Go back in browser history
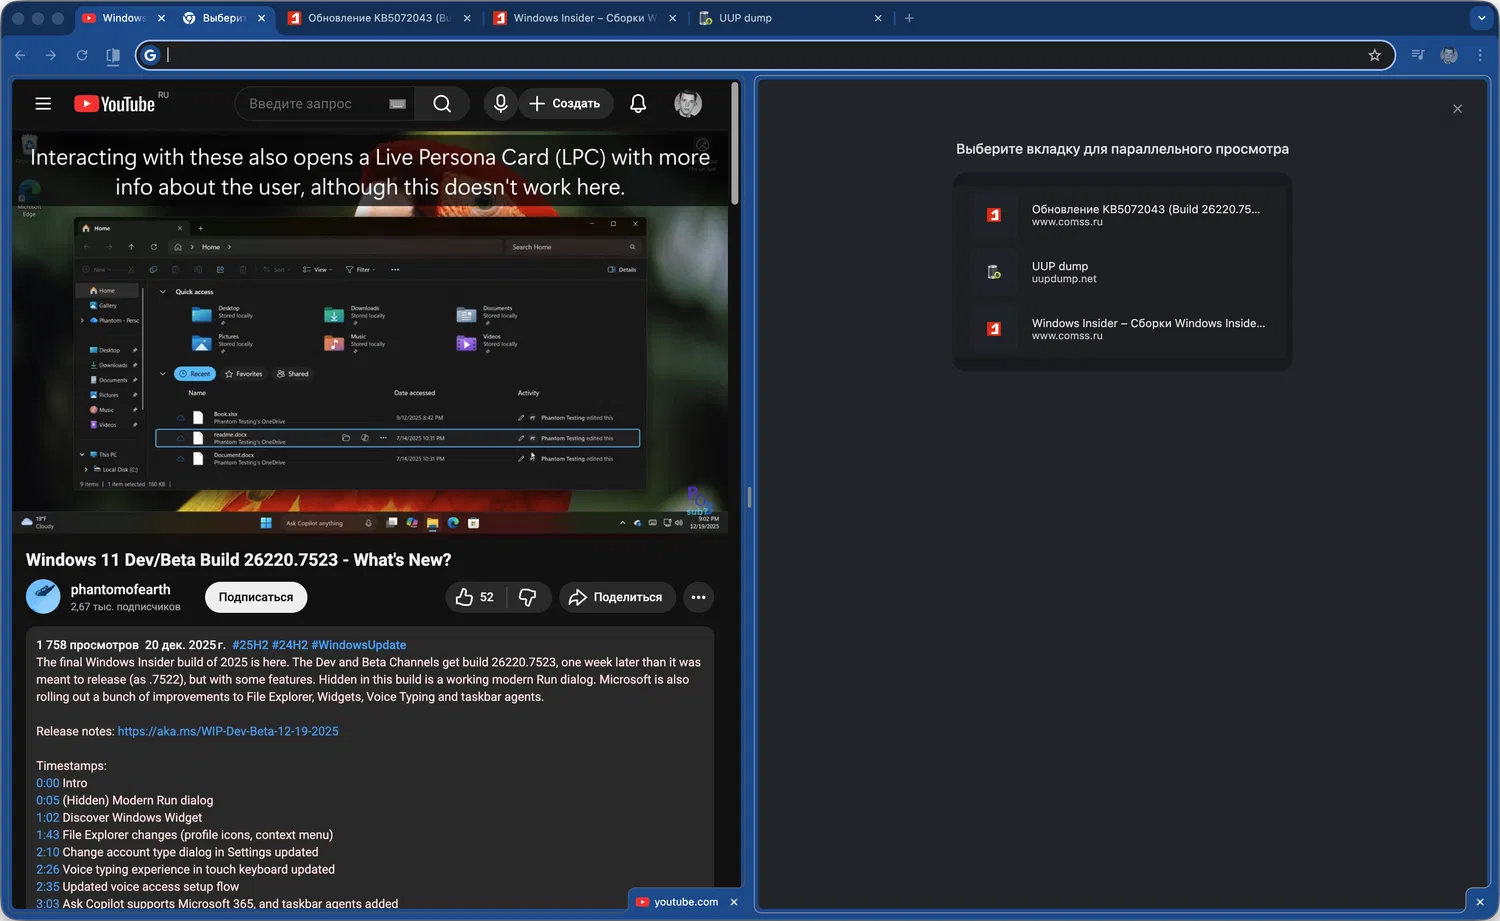The height and width of the screenshot is (921, 1500). tap(20, 55)
